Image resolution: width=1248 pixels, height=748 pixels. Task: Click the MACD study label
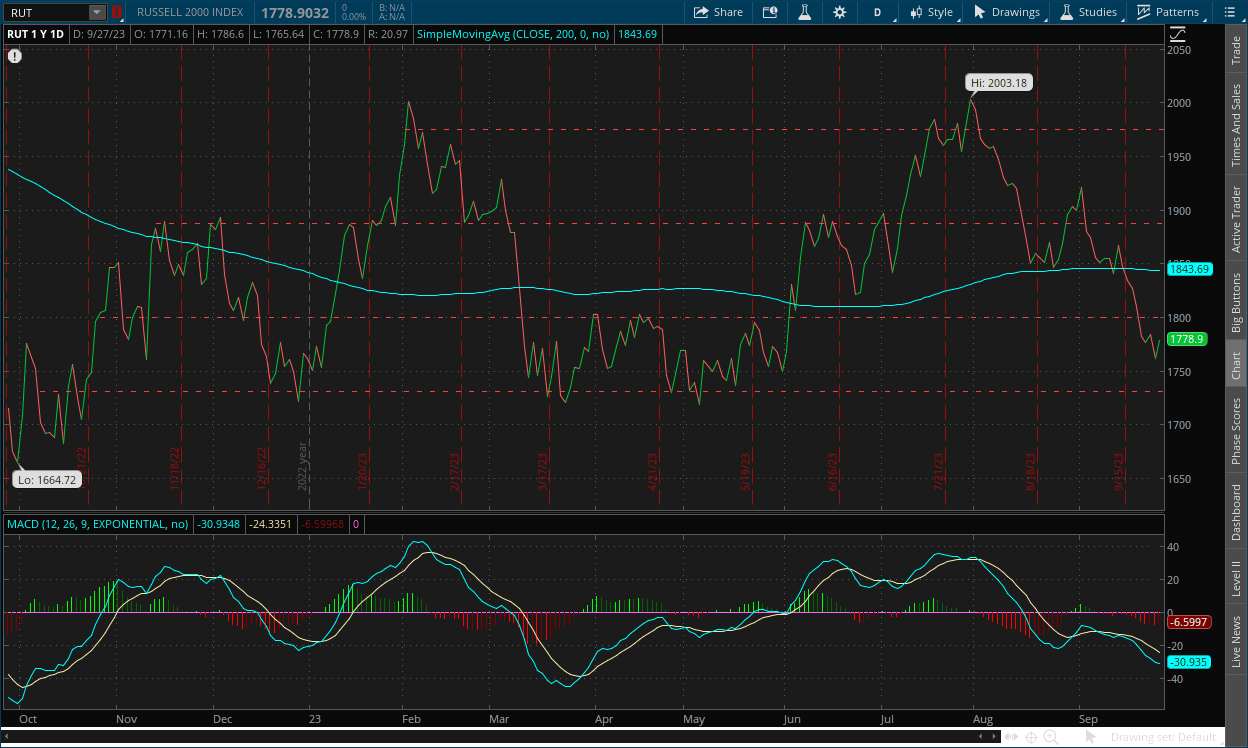tap(97, 523)
